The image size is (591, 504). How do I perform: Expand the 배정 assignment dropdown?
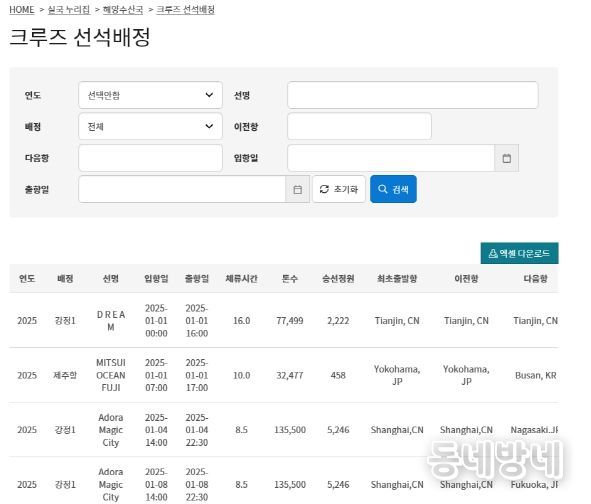(150, 126)
